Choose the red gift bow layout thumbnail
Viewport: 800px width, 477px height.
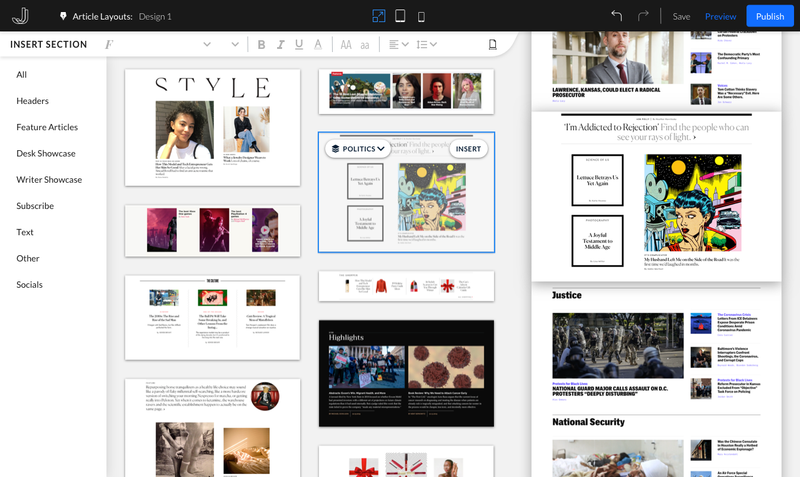pyautogui.click(x=406, y=461)
